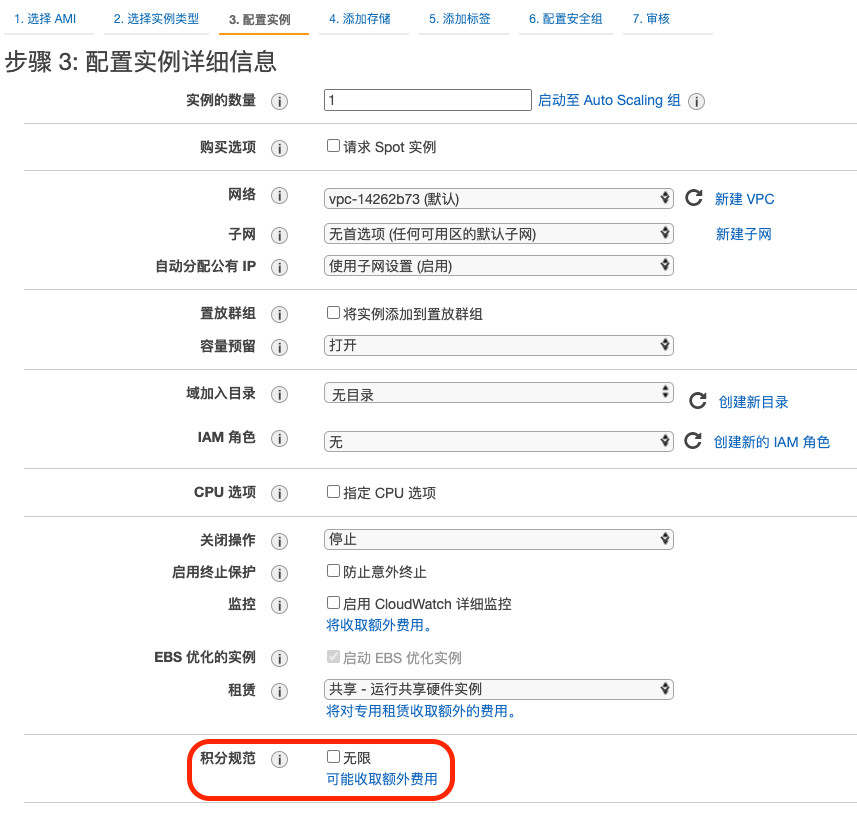The height and width of the screenshot is (814, 857).
Task: Open the 租赁 tenancy dropdown
Action: click(498, 689)
